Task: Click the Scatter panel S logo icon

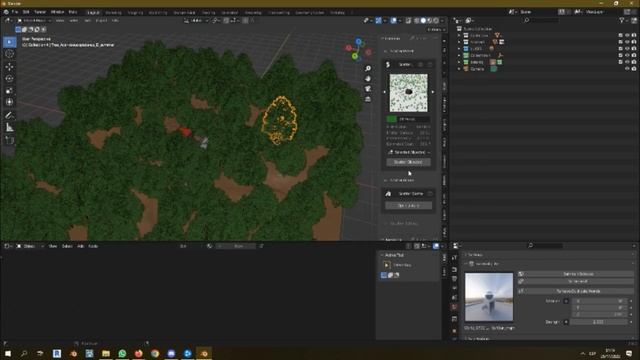Action: (x=388, y=64)
